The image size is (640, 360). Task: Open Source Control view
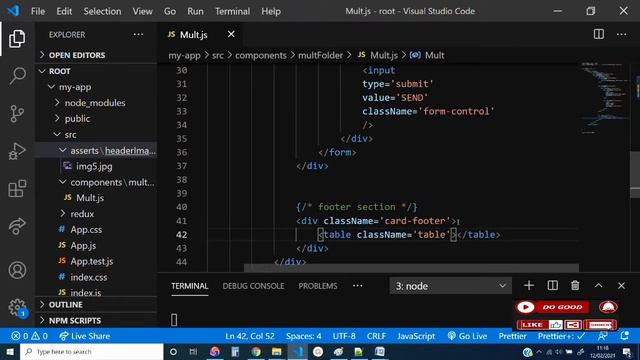point(17,113)
